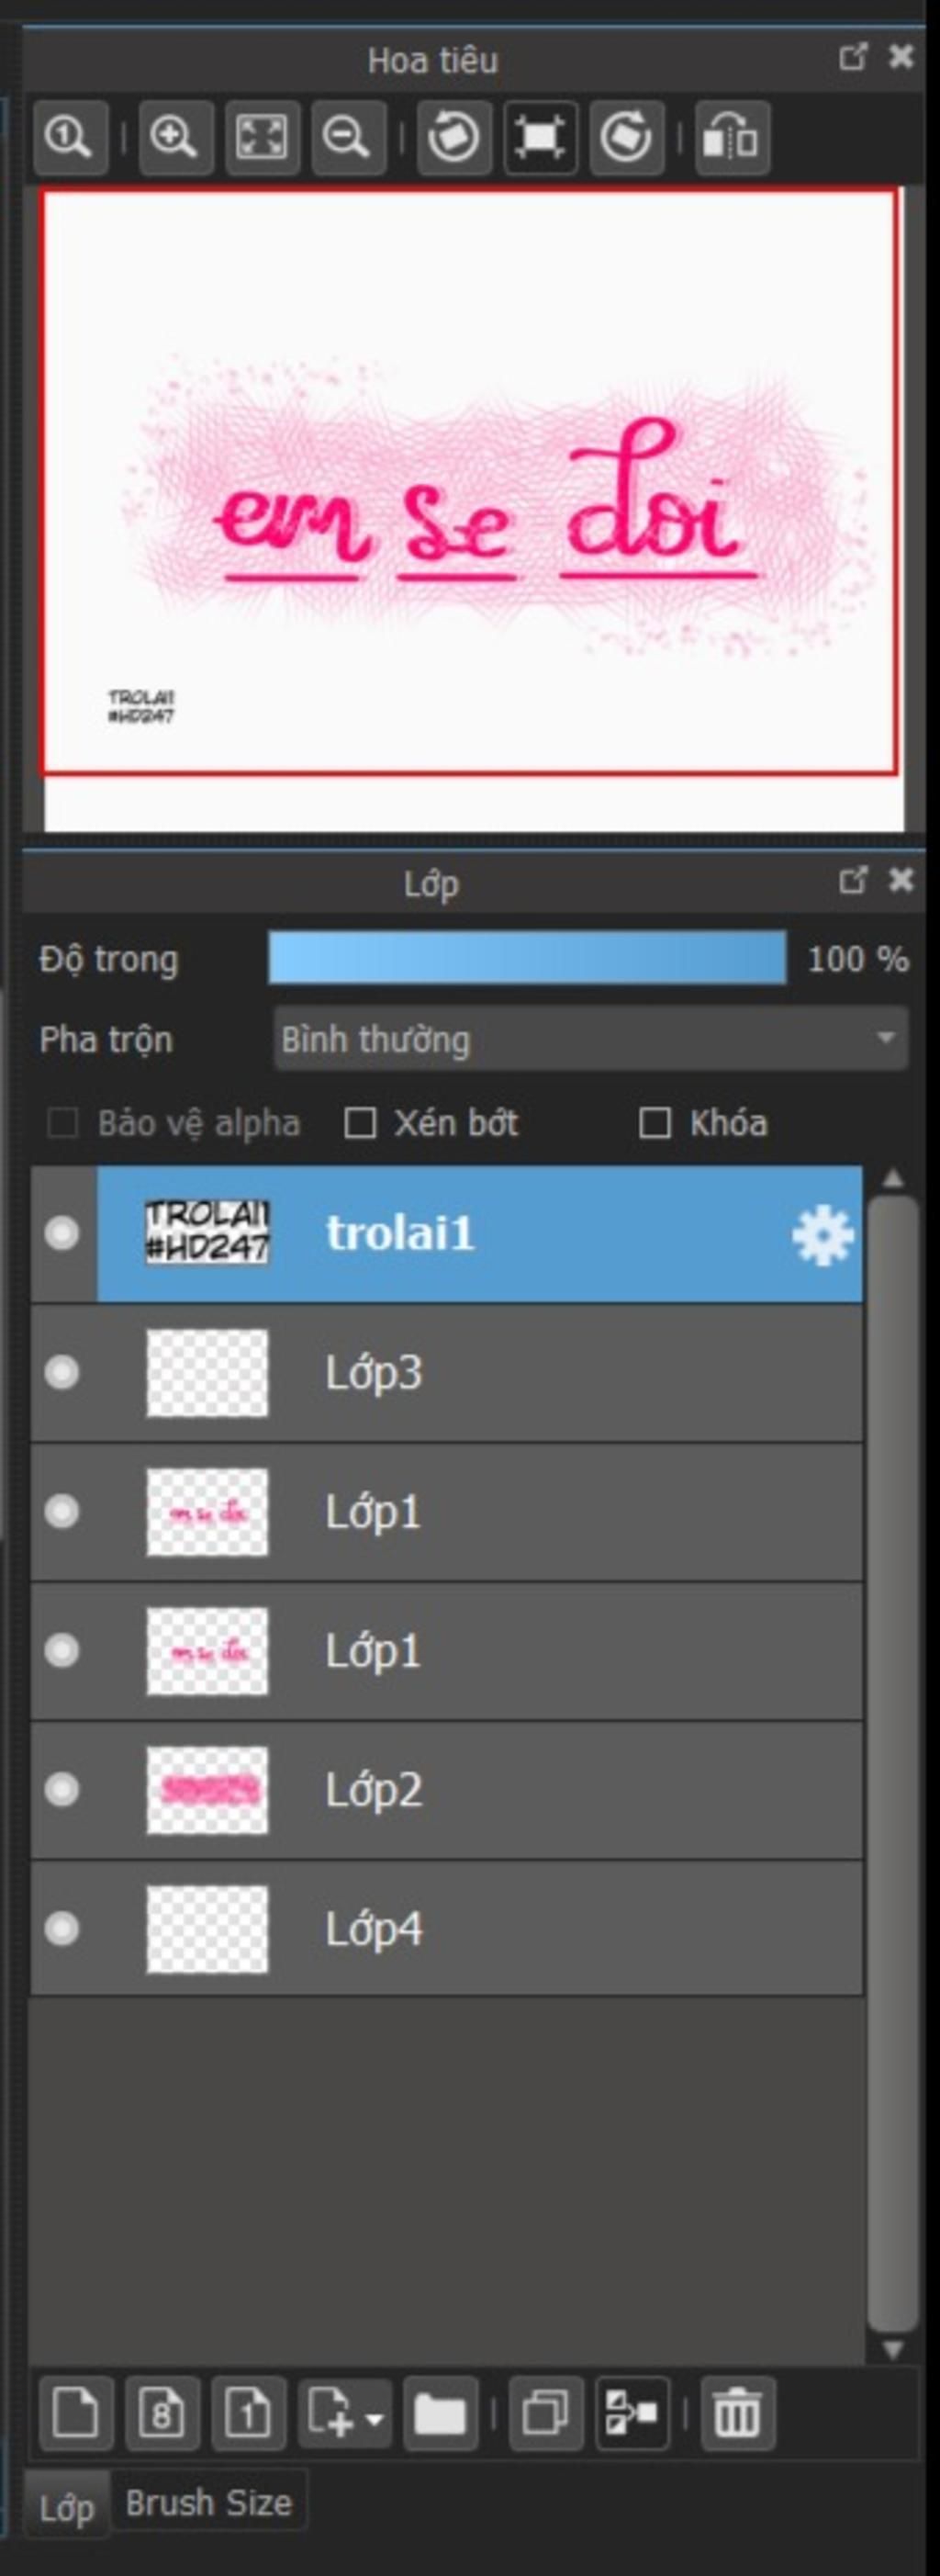The height and width of the screenshot is (2576, 940).
Task: Delete layer with trash icon
Action: [738, 2414]
